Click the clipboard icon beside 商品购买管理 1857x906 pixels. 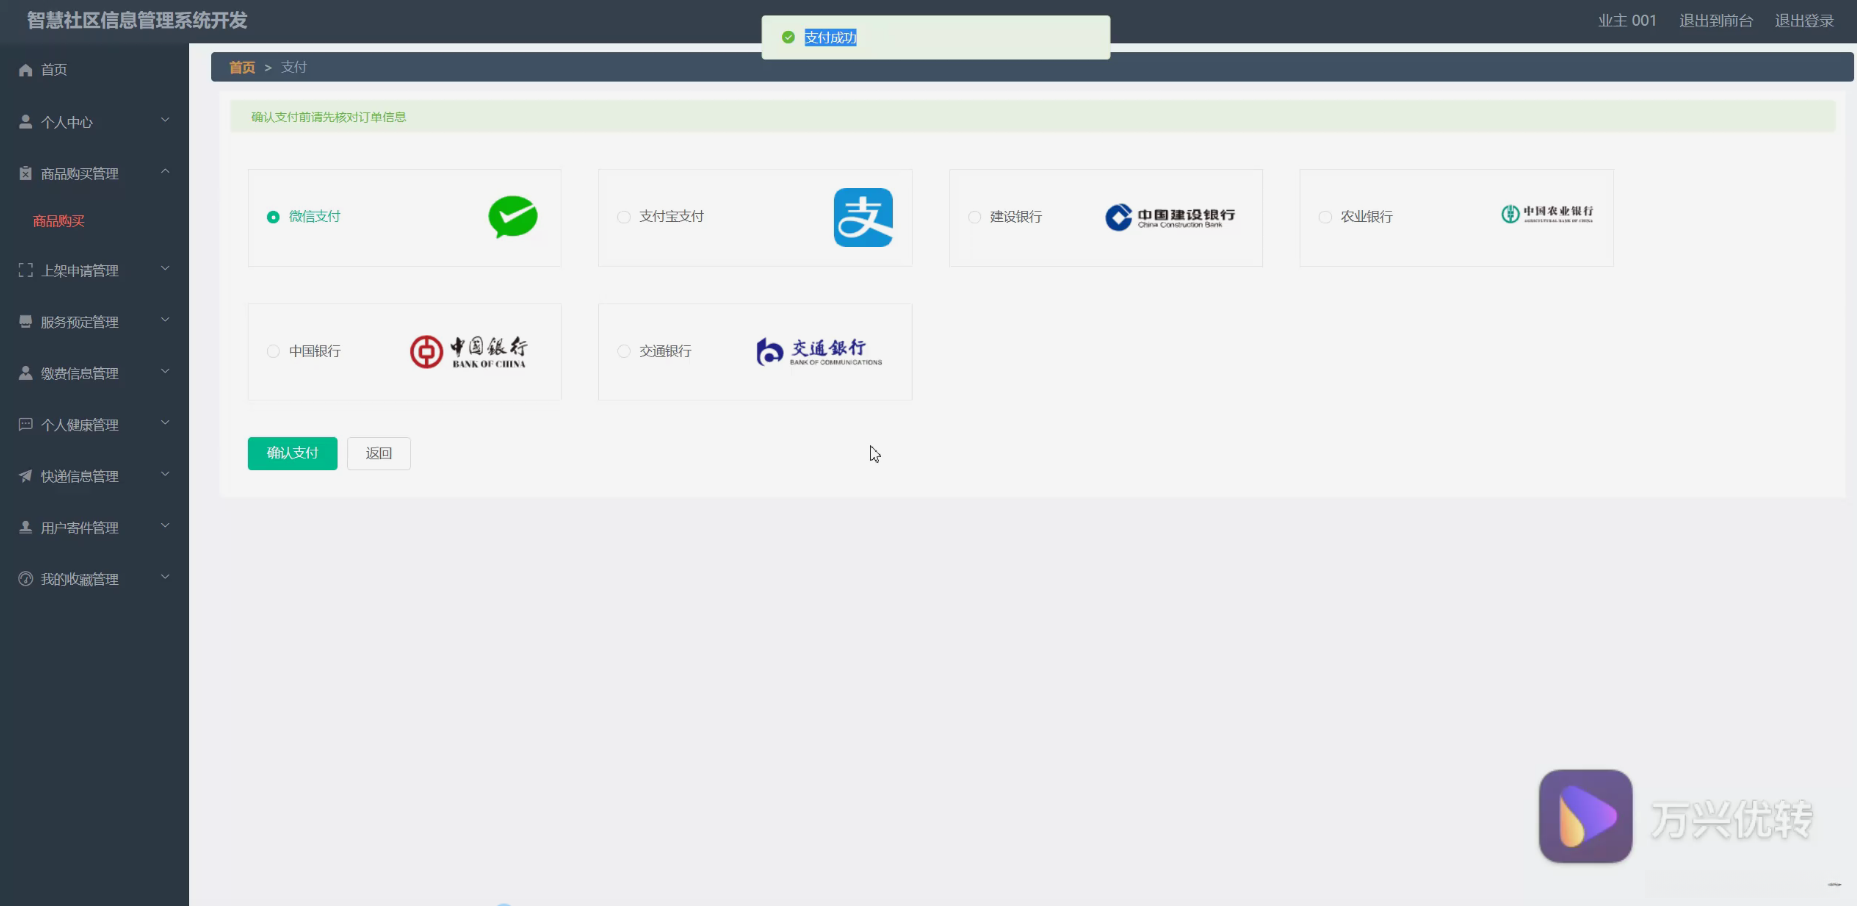[26, 173]
